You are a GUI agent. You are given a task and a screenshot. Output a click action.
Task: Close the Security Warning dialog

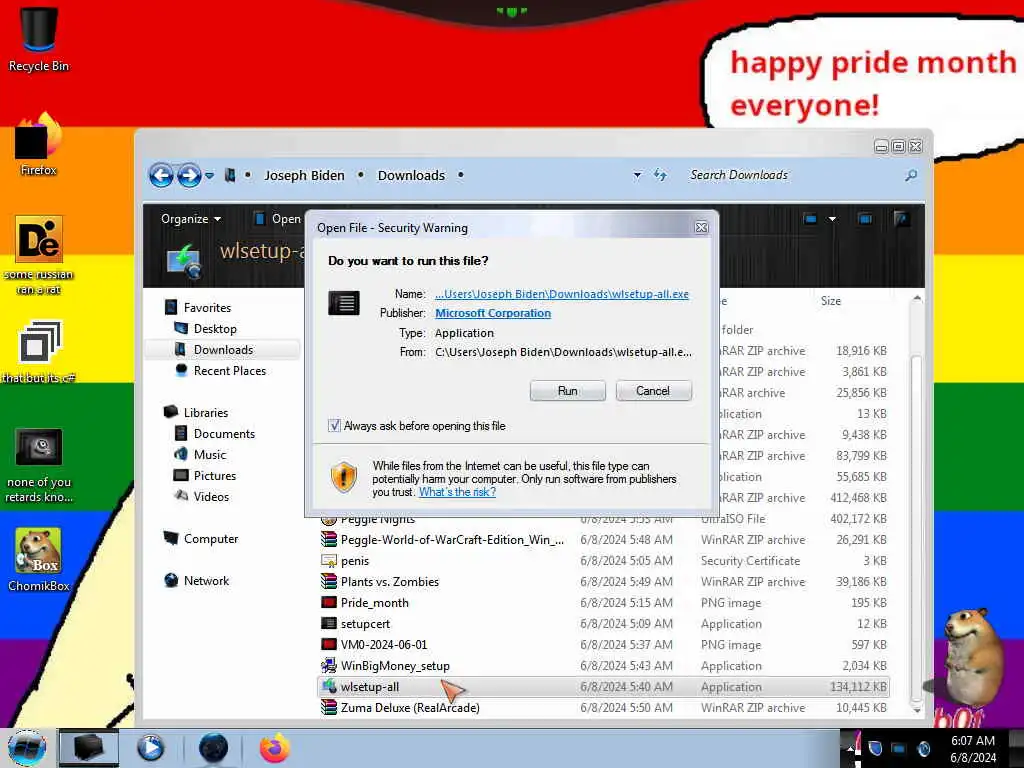tap(701, 227)
